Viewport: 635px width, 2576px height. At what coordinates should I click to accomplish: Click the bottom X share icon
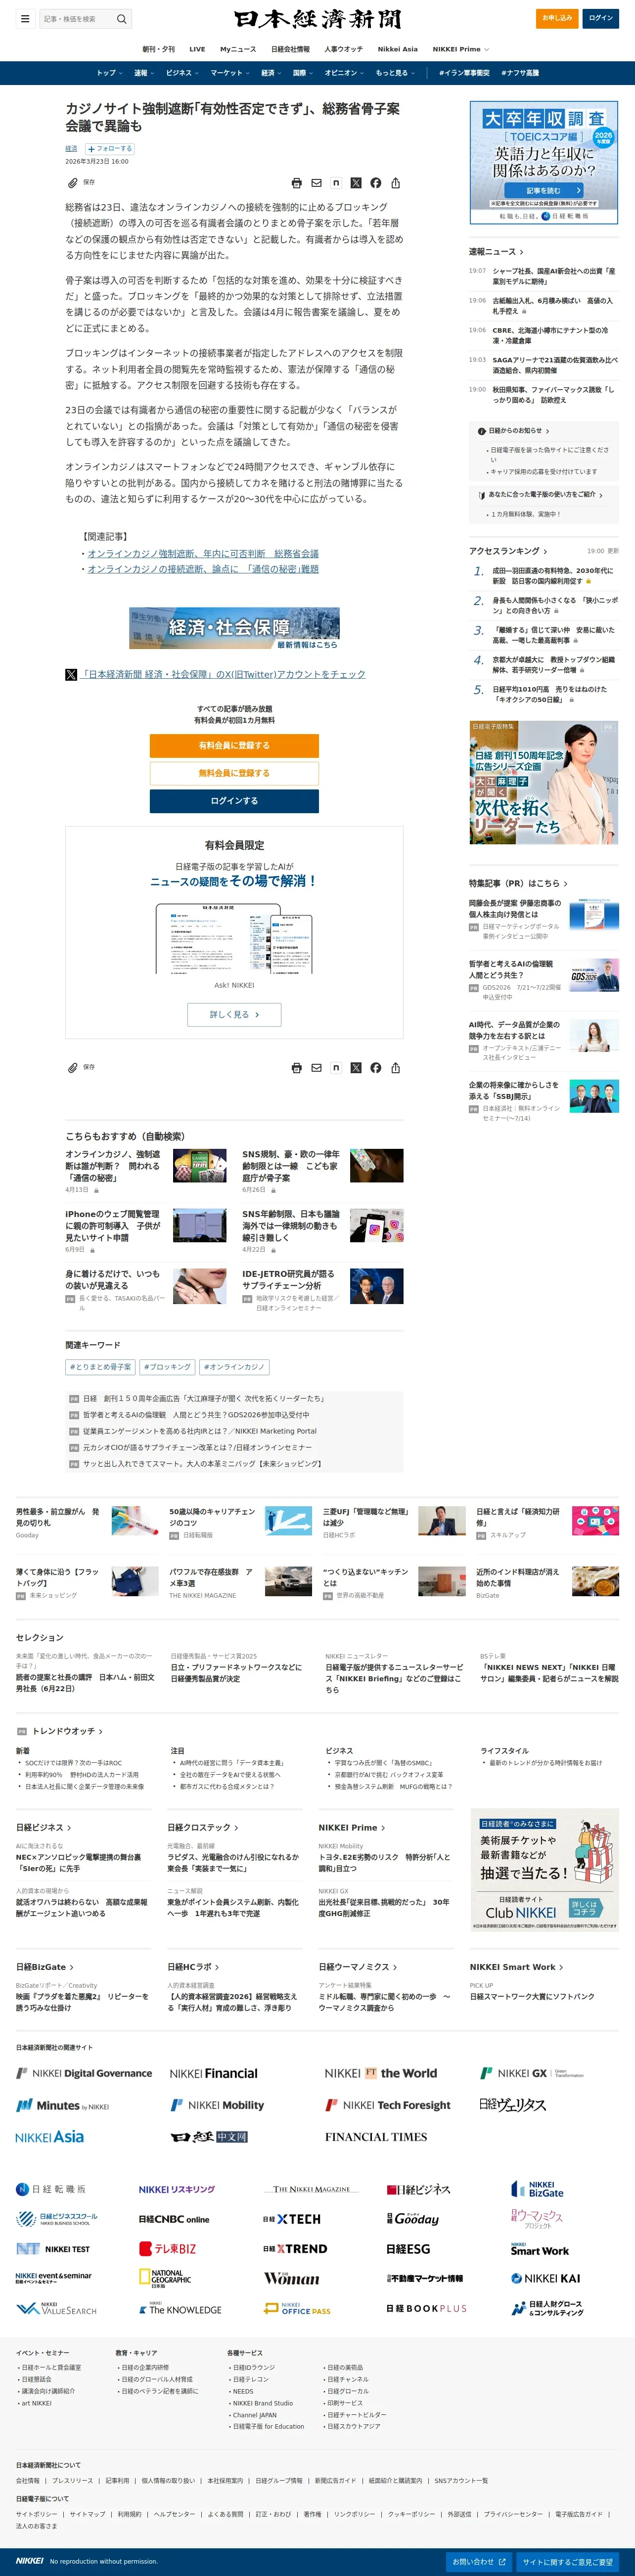[x=356, y=1068]
